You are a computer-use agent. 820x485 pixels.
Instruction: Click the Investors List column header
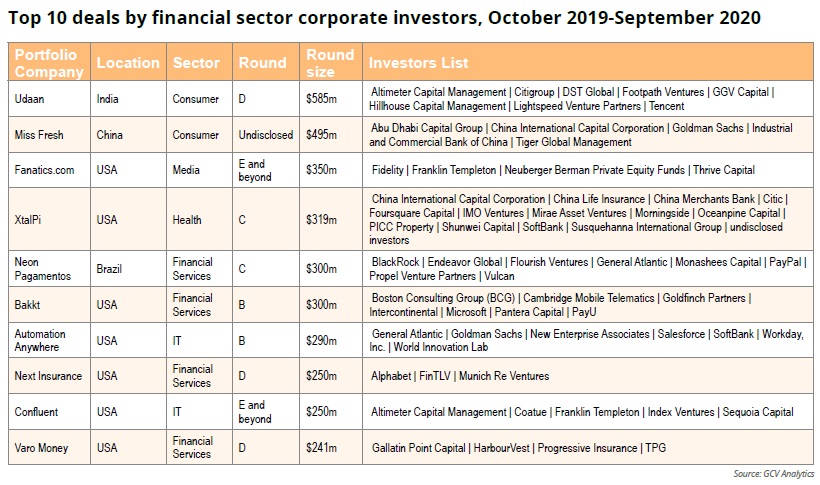418,62
